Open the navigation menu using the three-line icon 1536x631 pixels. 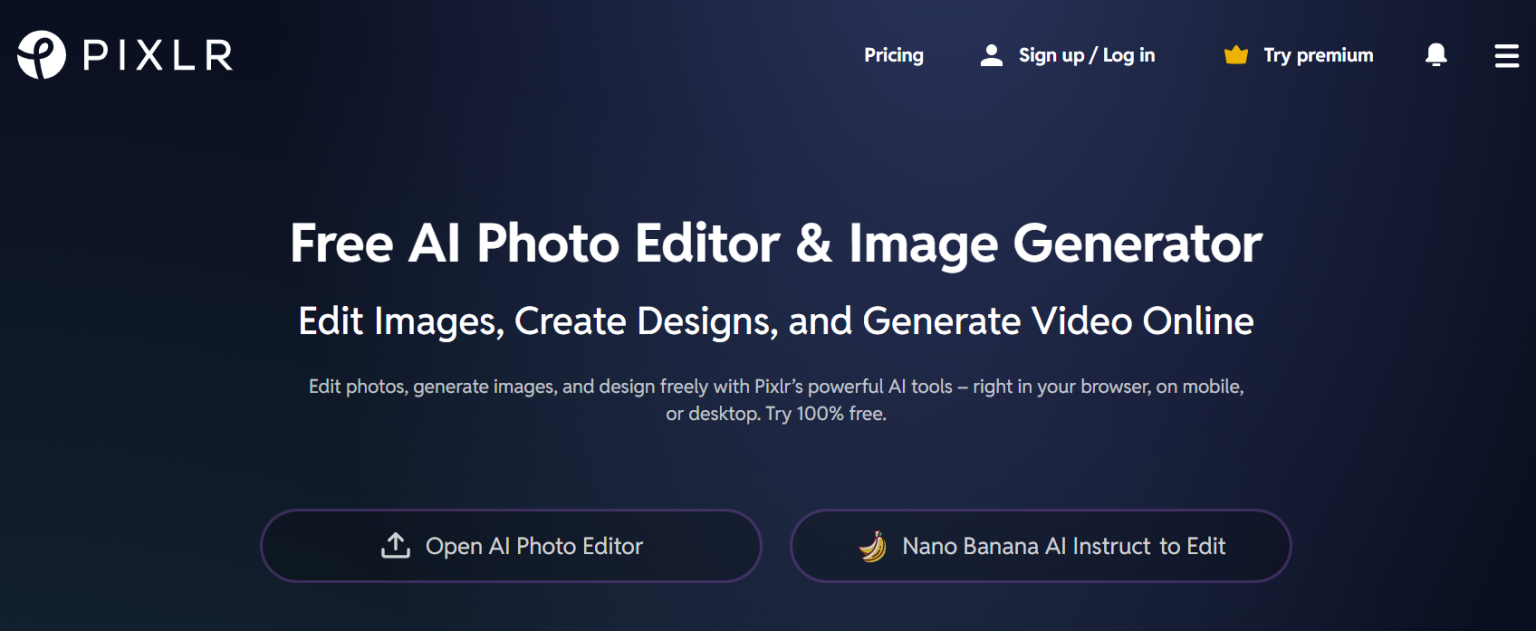coord(1506,56)
